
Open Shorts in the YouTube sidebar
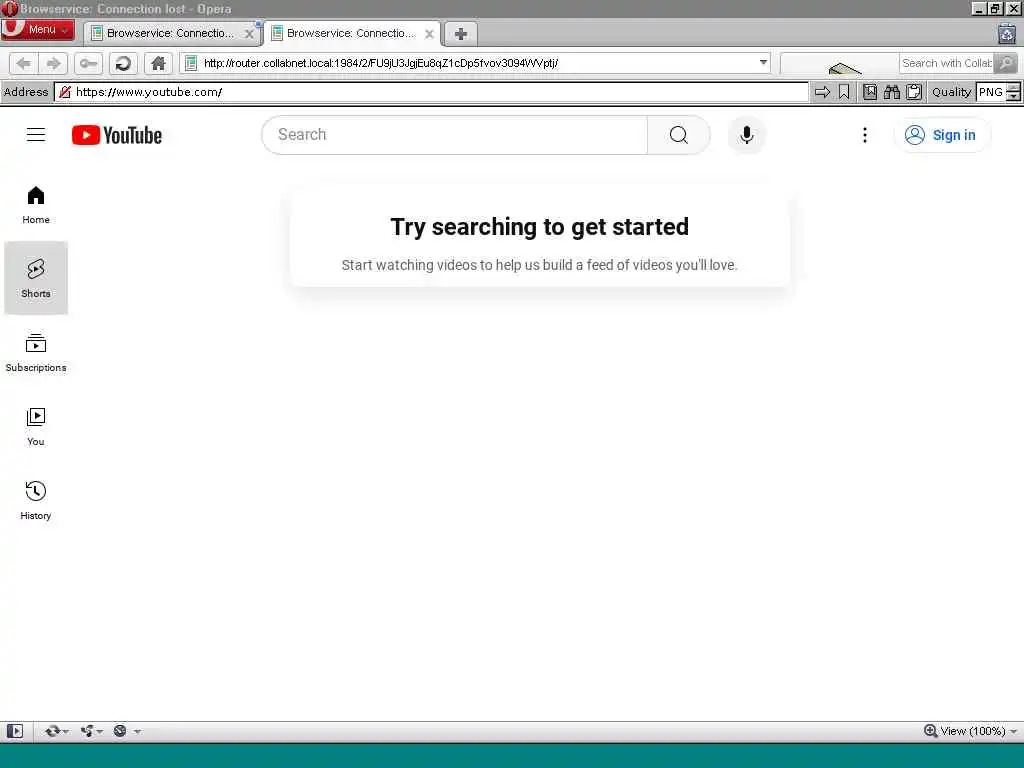click(x=36, y=278)
